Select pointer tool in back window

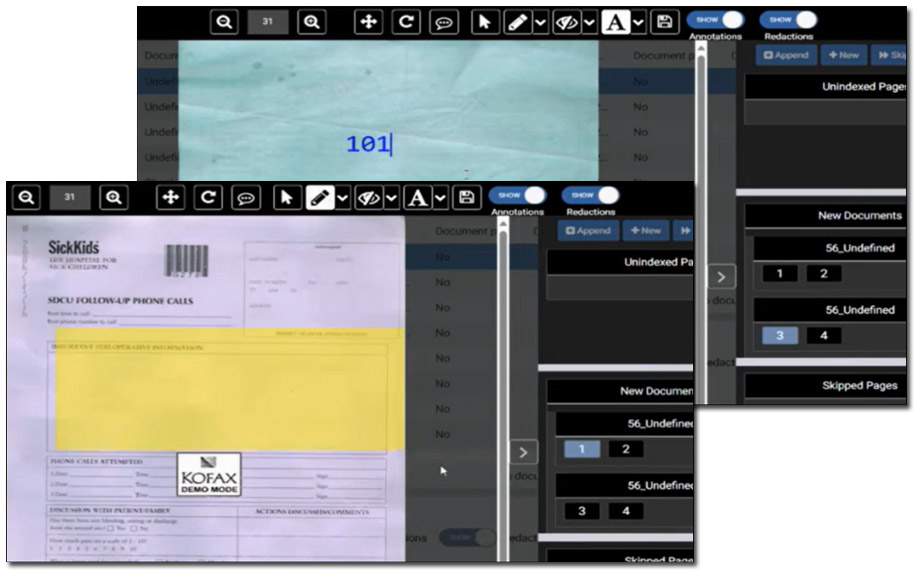[x=485, y=22]
